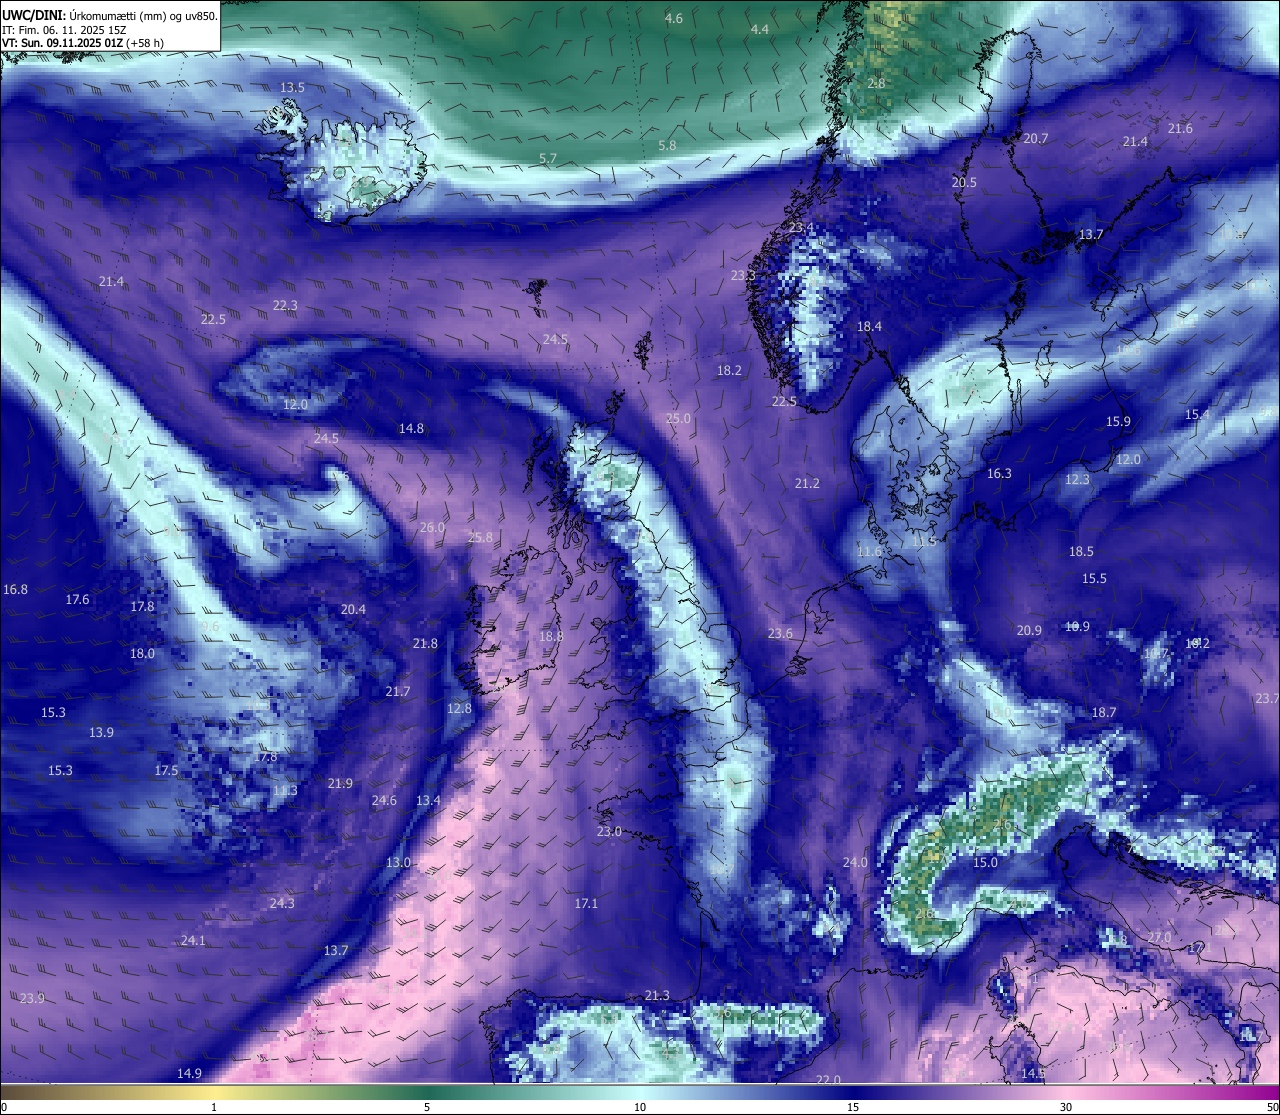The image size is (1280, 1115).
Task: Click the value 23.0 over Brittany
Action: (609, 832)
